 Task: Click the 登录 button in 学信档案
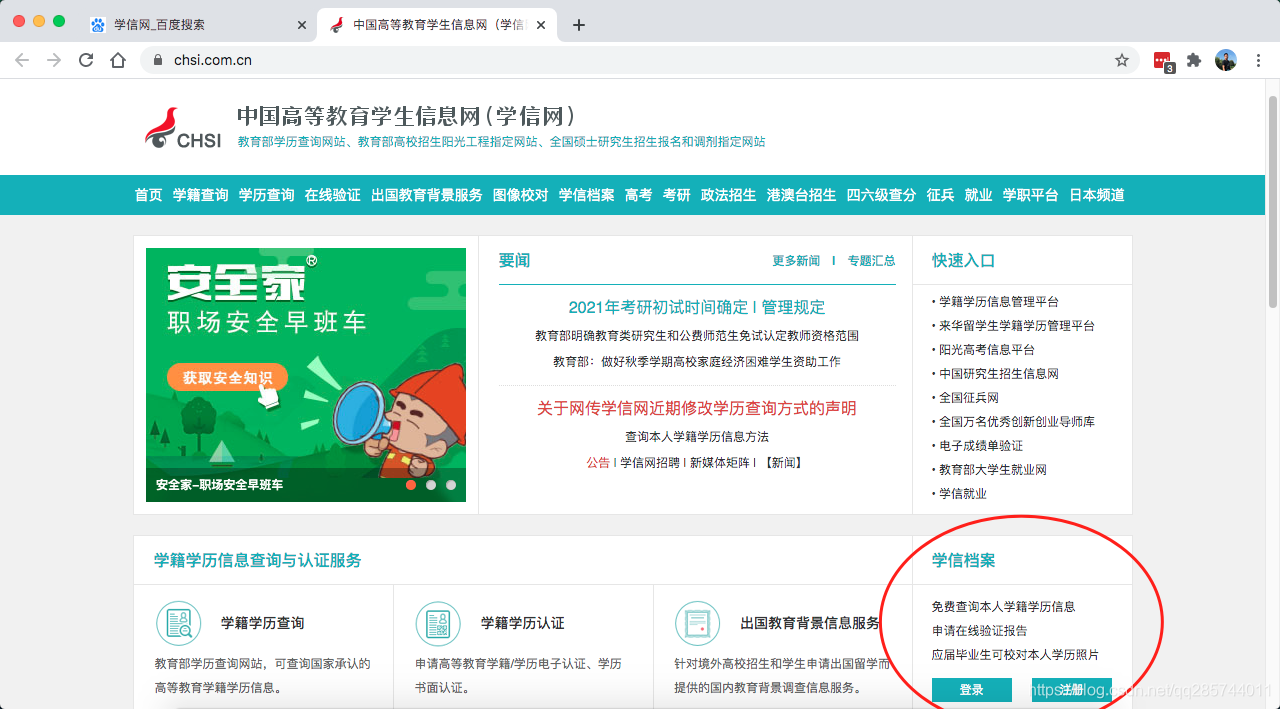click(971, 690)
